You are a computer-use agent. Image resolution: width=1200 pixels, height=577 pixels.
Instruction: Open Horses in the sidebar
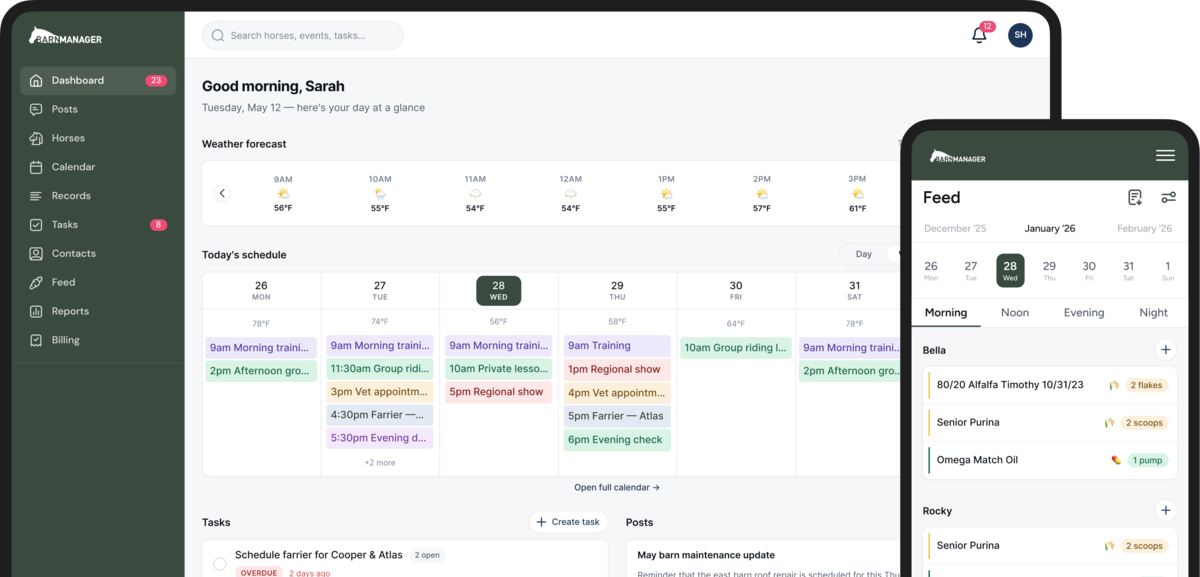click(x=98, y=138)
